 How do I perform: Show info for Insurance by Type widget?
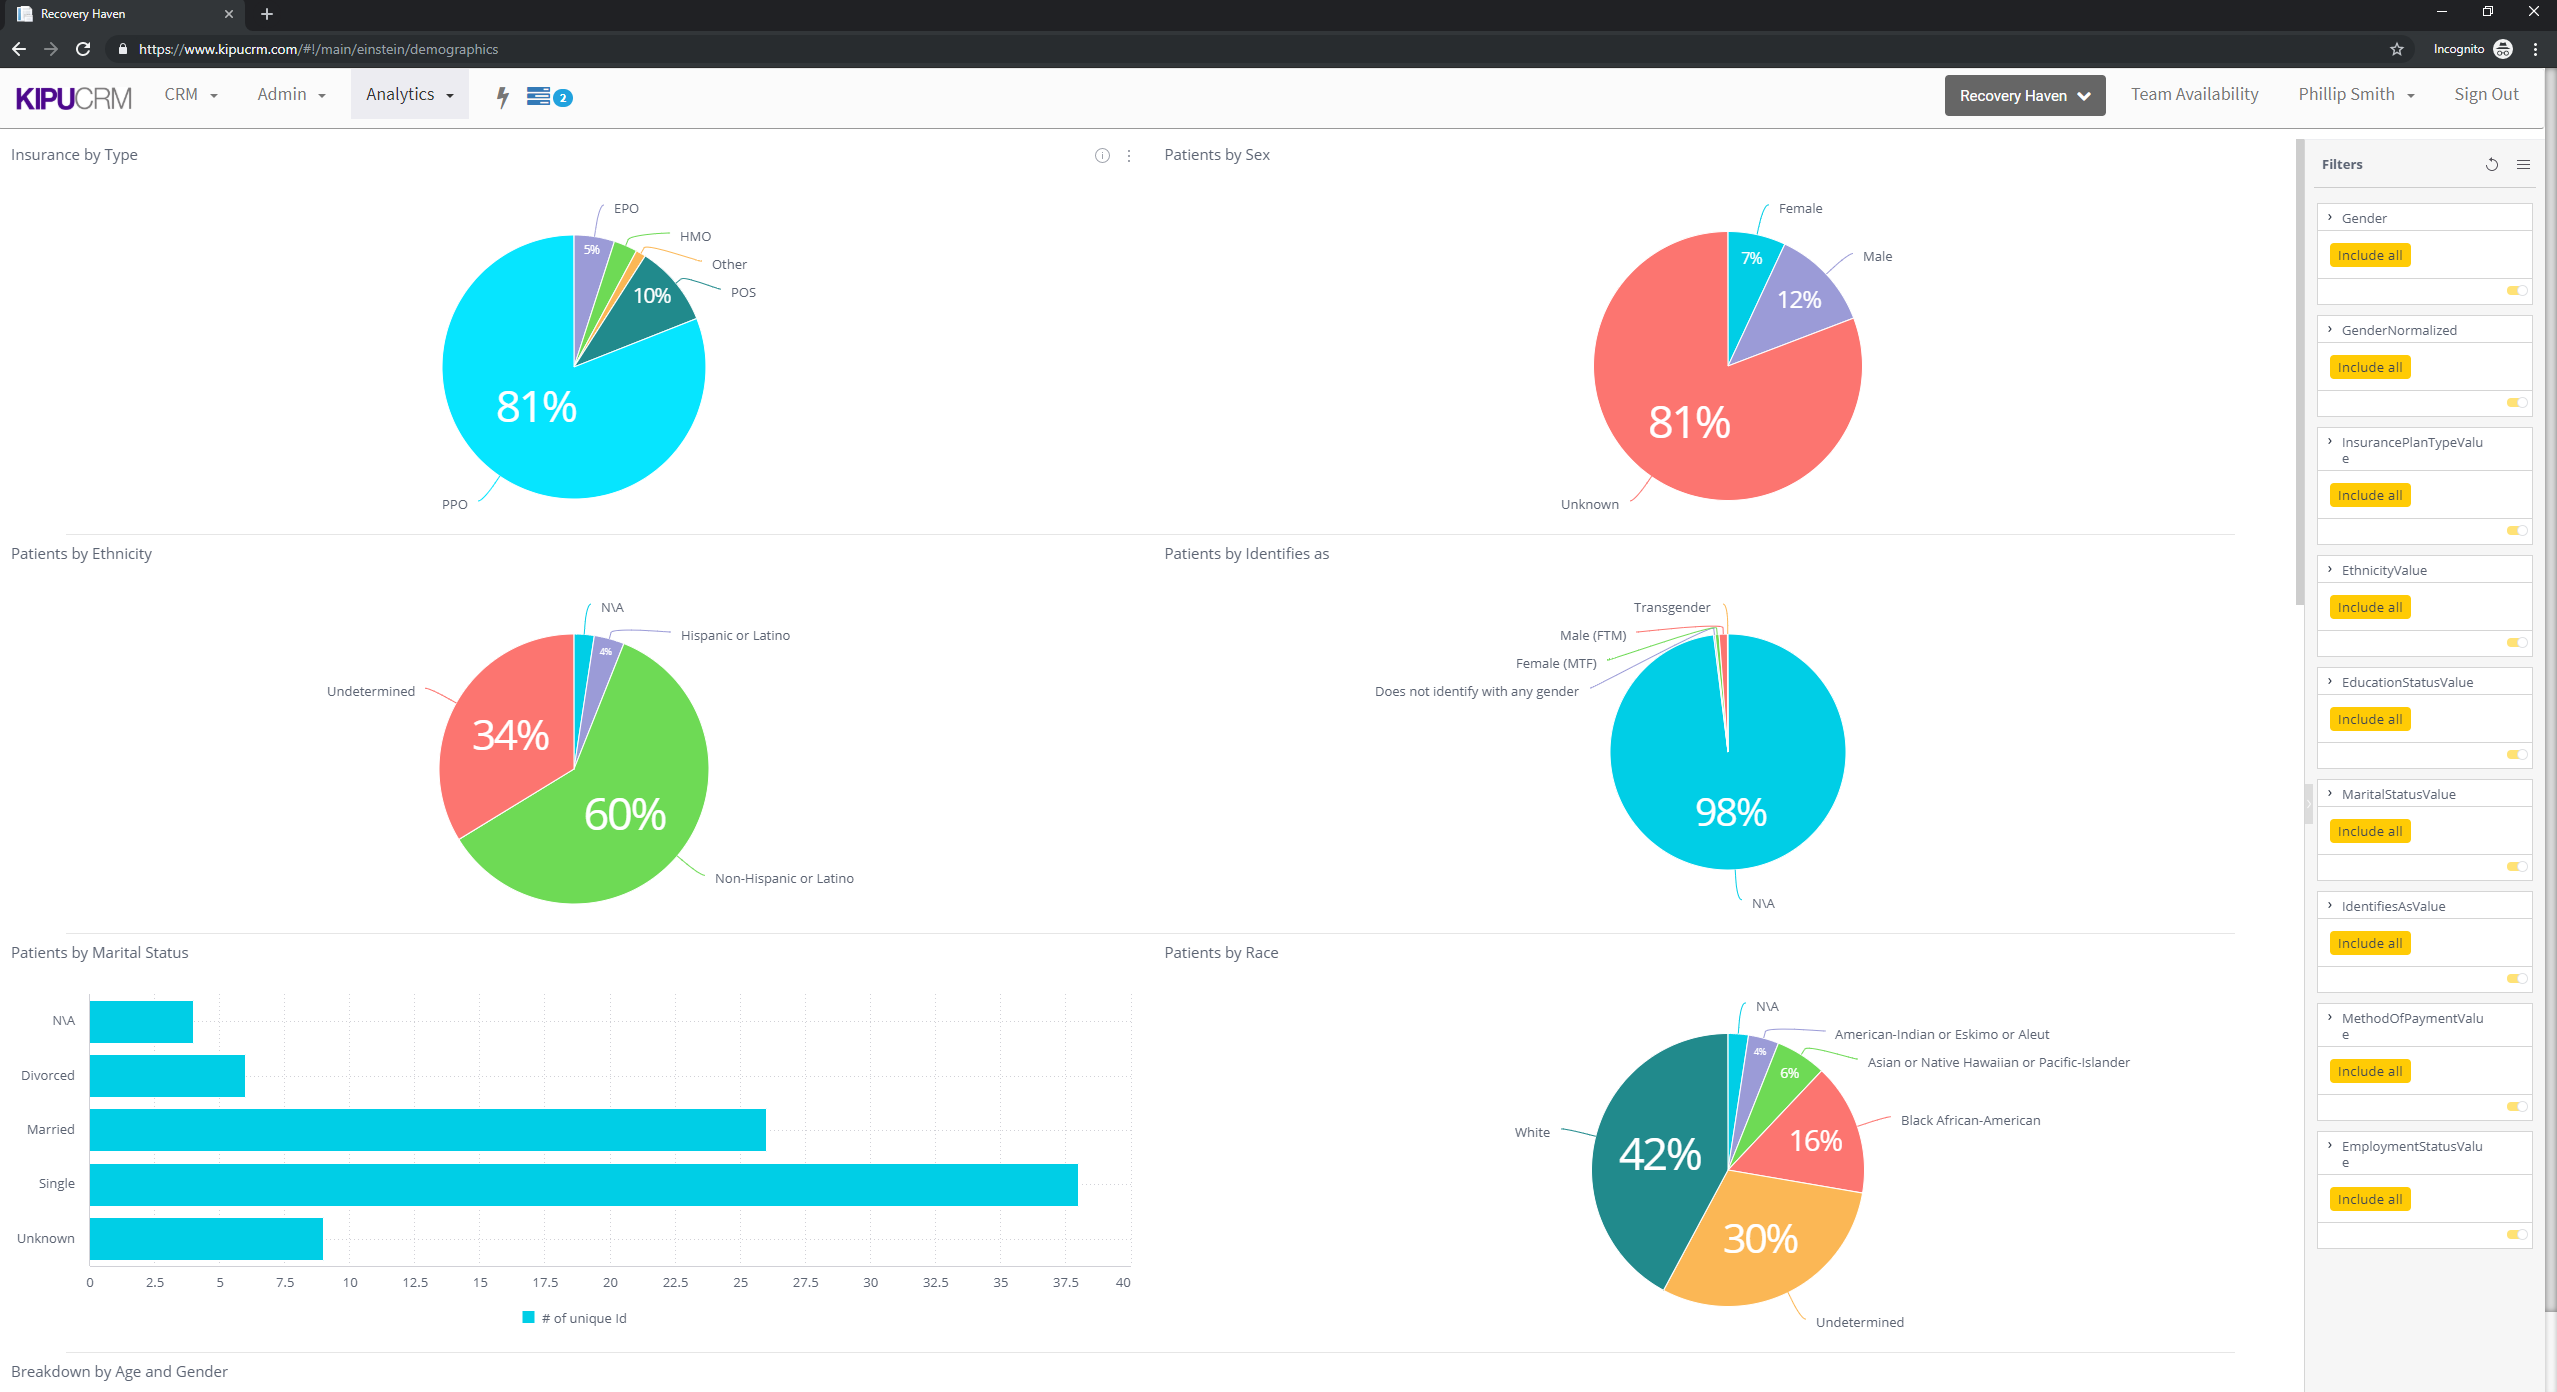click(1102, 156)
